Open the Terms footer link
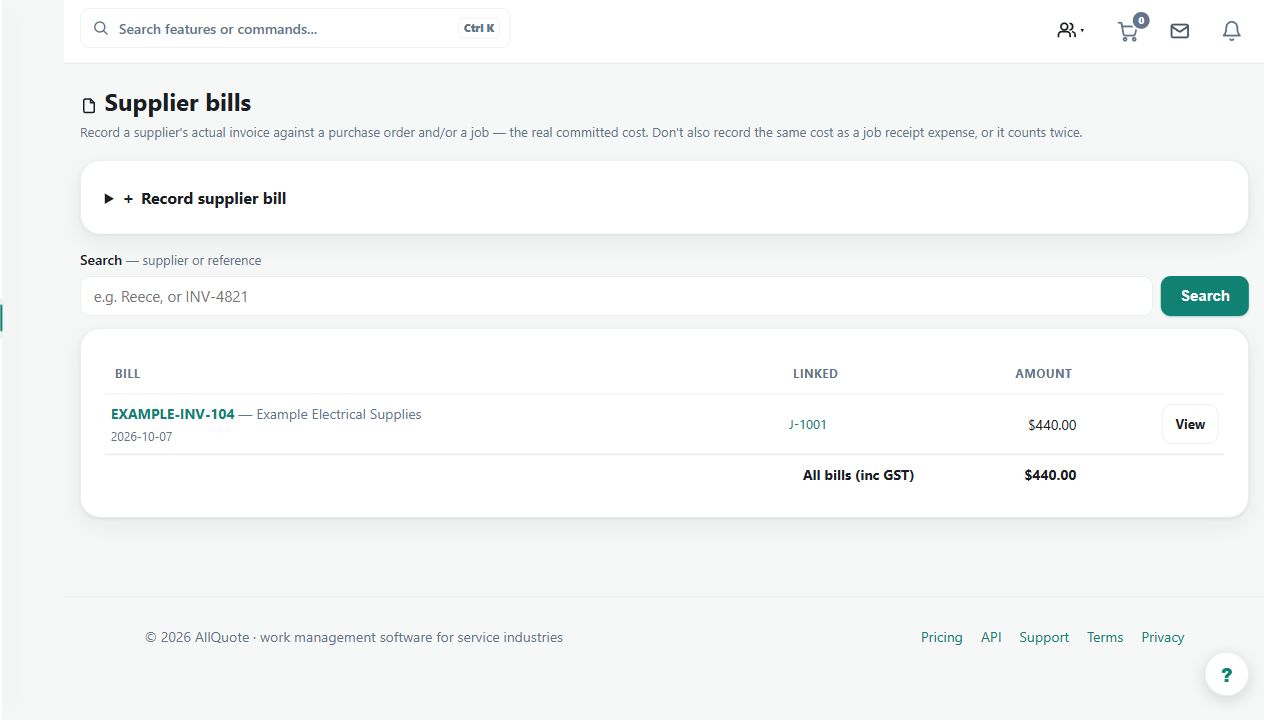Screen dimensions: 1264x720 tap(1105, 637)
